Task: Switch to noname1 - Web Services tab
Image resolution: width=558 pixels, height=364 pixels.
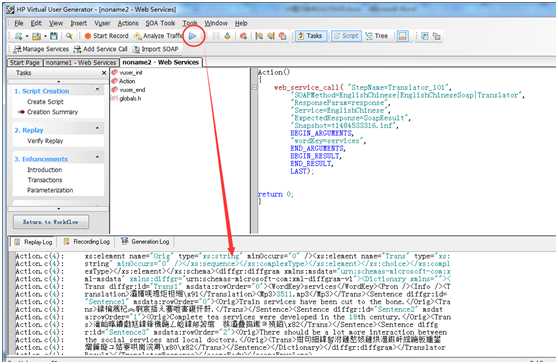Action: tap(81, 63)
